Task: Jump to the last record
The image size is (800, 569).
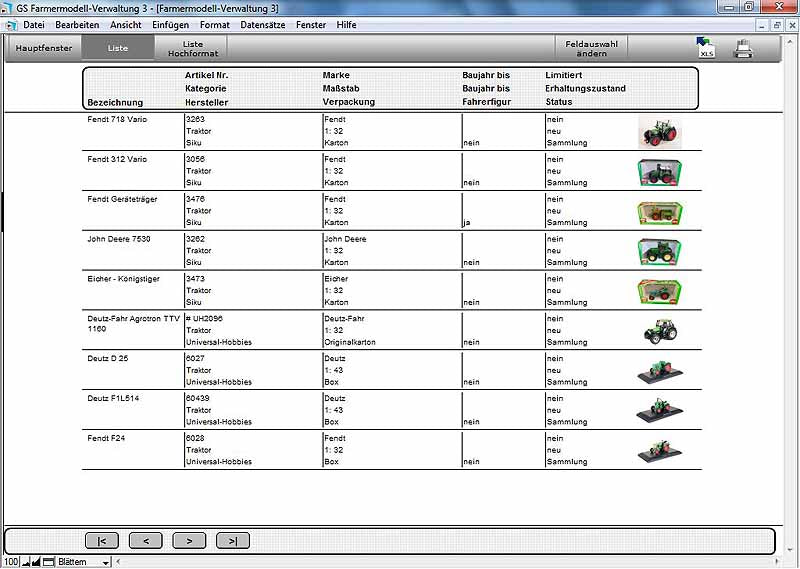Action: (233, 541)
